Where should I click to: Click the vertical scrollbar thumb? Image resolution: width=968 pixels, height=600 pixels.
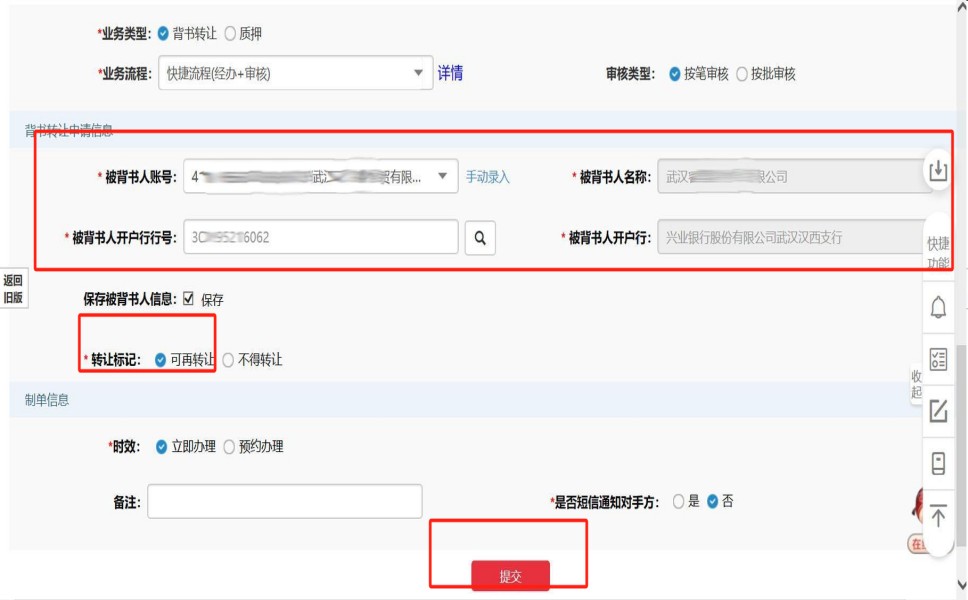point(962,444)
